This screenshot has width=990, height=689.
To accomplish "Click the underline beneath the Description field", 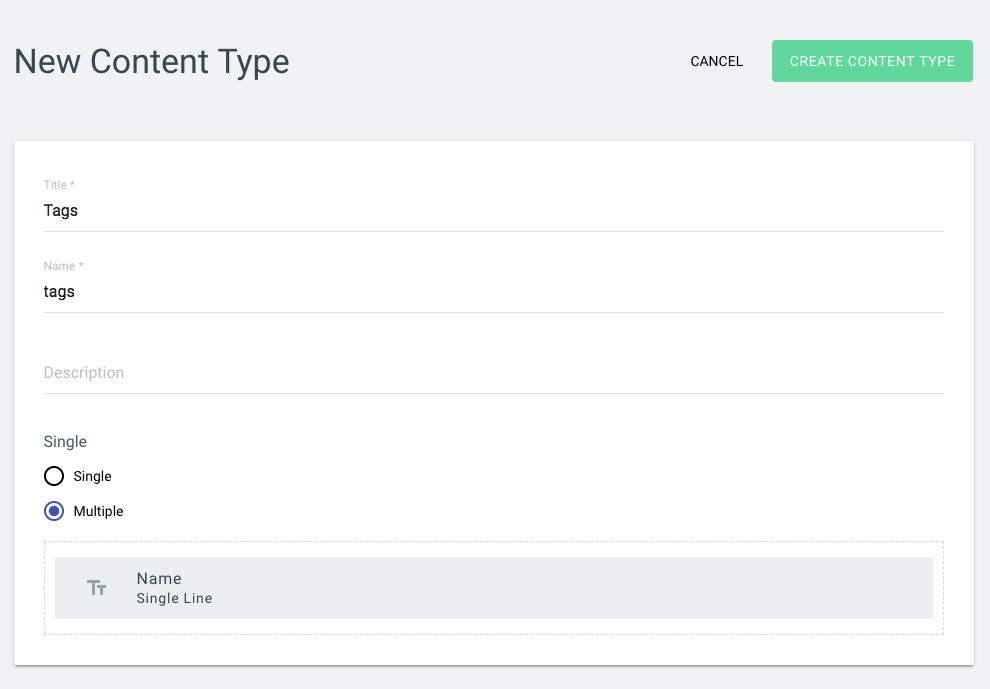I will point(494,393).
